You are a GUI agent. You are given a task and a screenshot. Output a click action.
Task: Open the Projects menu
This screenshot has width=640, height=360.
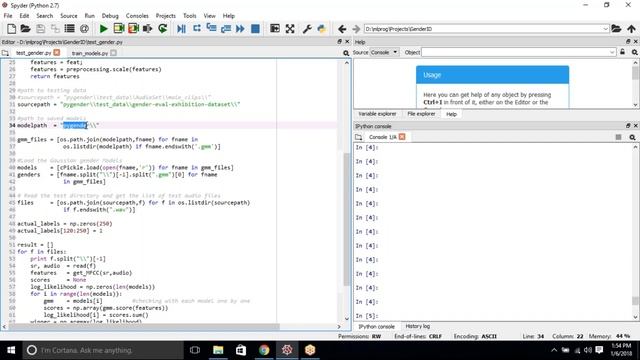tap(165, 16)
